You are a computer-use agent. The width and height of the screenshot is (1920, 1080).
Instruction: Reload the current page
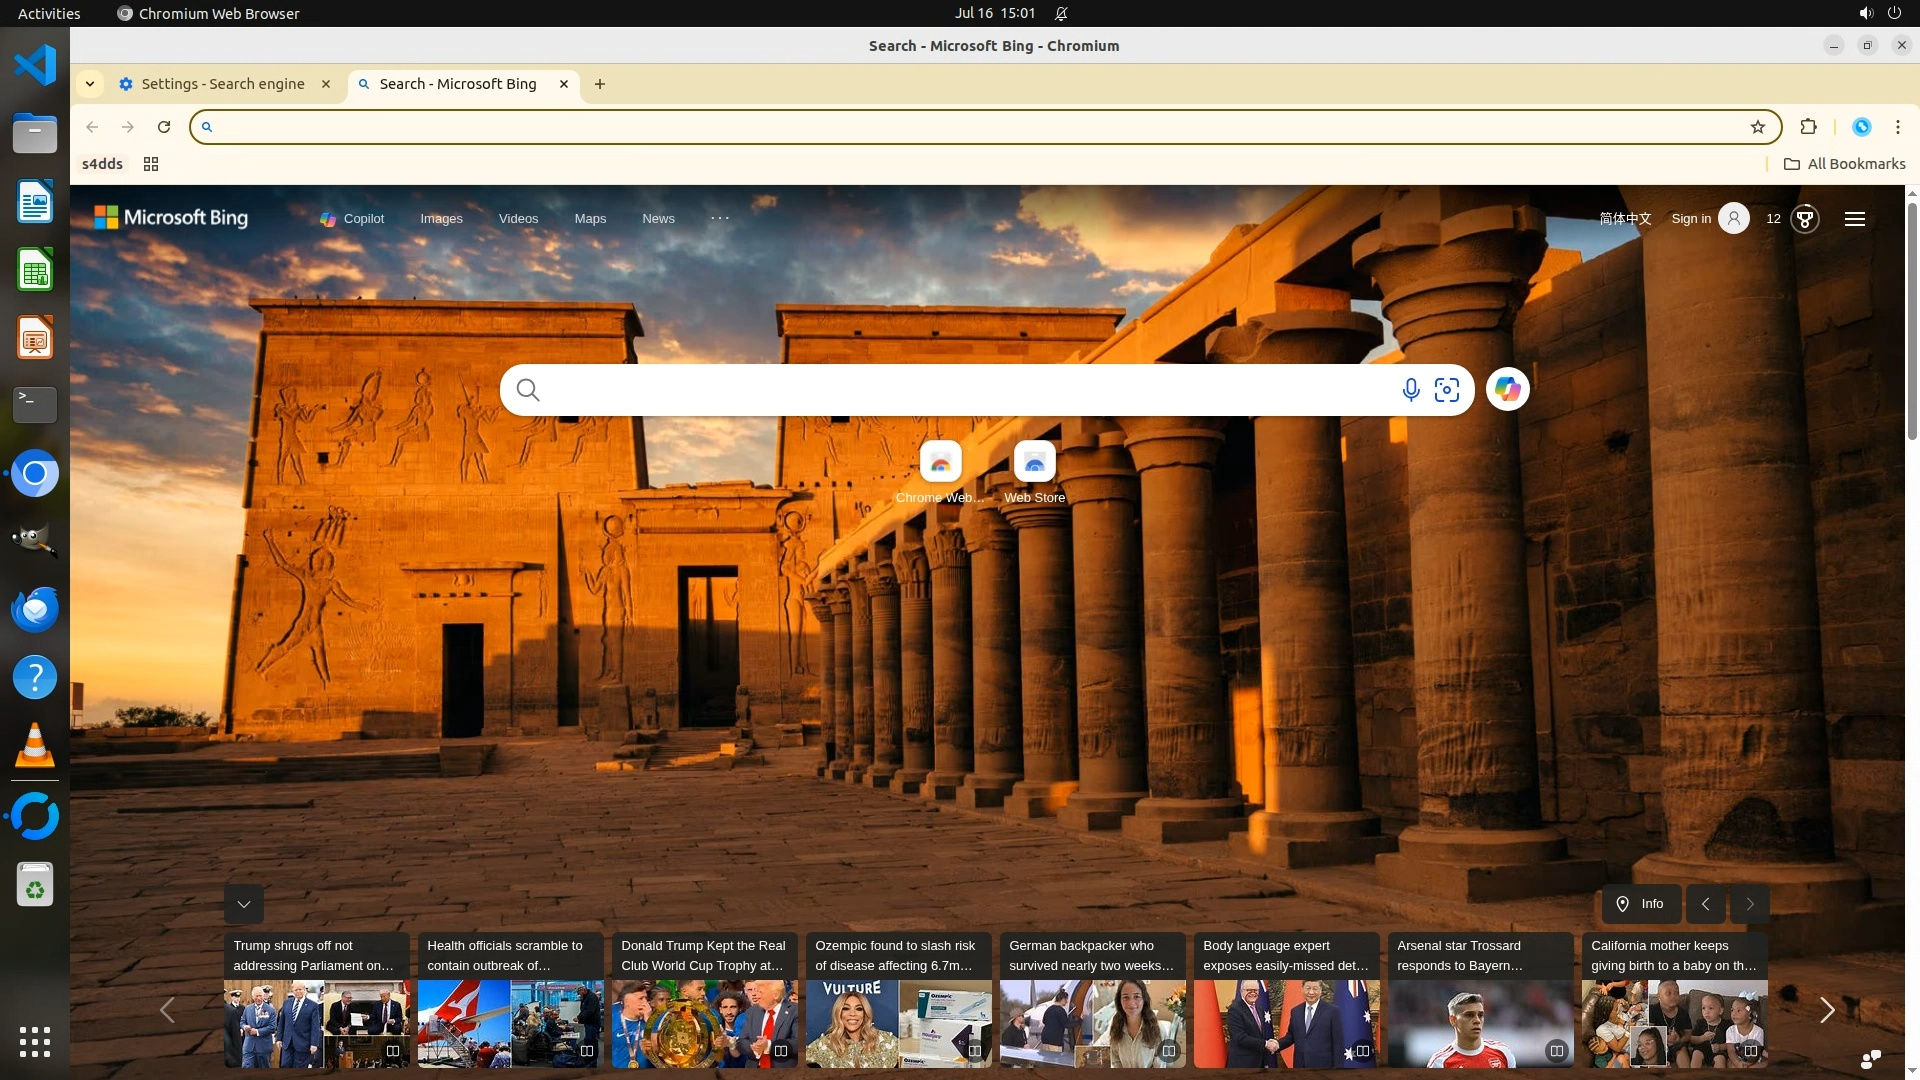point(164,127)
